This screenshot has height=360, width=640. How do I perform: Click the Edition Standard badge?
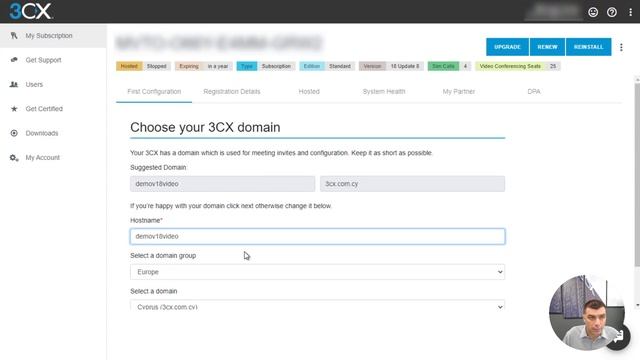click(x=327, y=66)
